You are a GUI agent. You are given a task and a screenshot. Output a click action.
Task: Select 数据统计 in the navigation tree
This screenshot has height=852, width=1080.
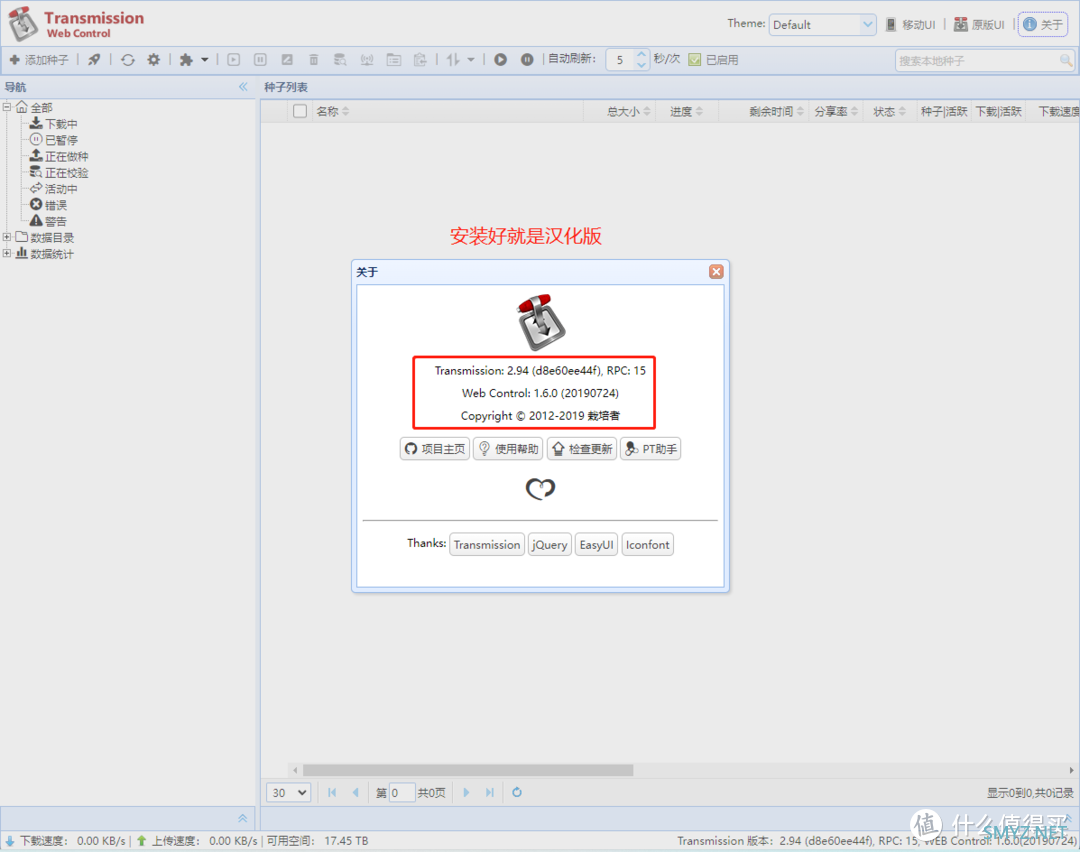(x=52, y=254)
